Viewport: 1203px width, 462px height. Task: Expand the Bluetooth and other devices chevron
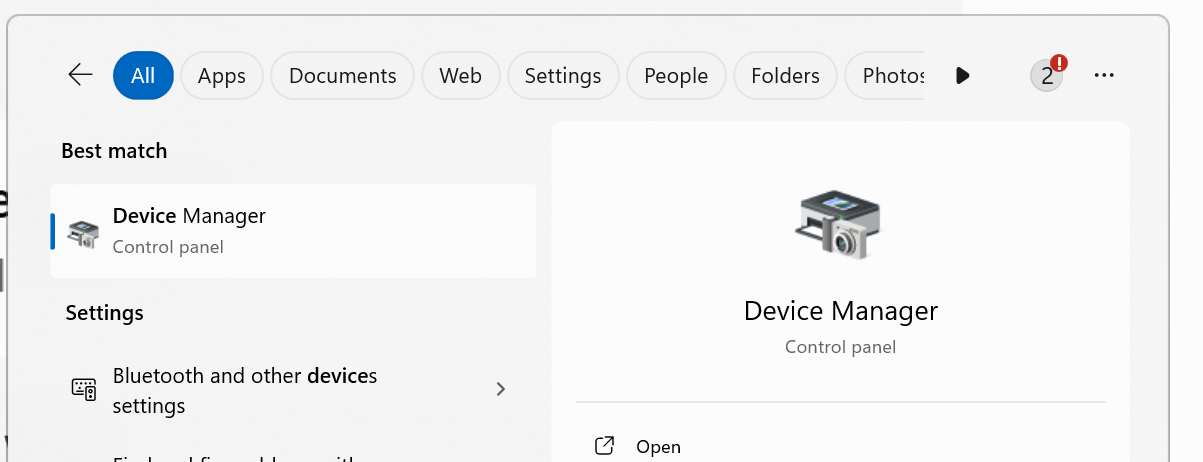click(501, 389)
